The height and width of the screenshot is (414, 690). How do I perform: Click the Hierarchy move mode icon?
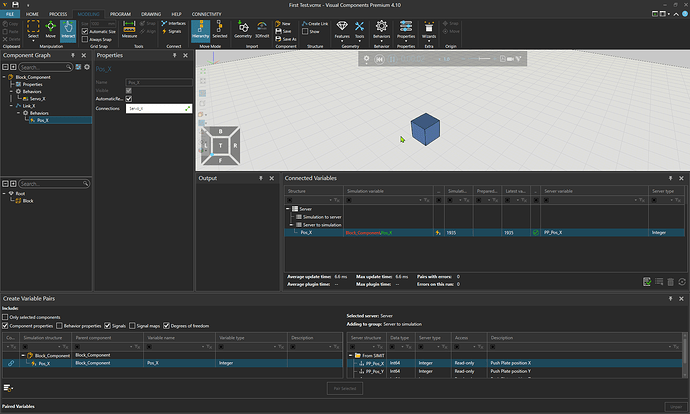(198, 30)
